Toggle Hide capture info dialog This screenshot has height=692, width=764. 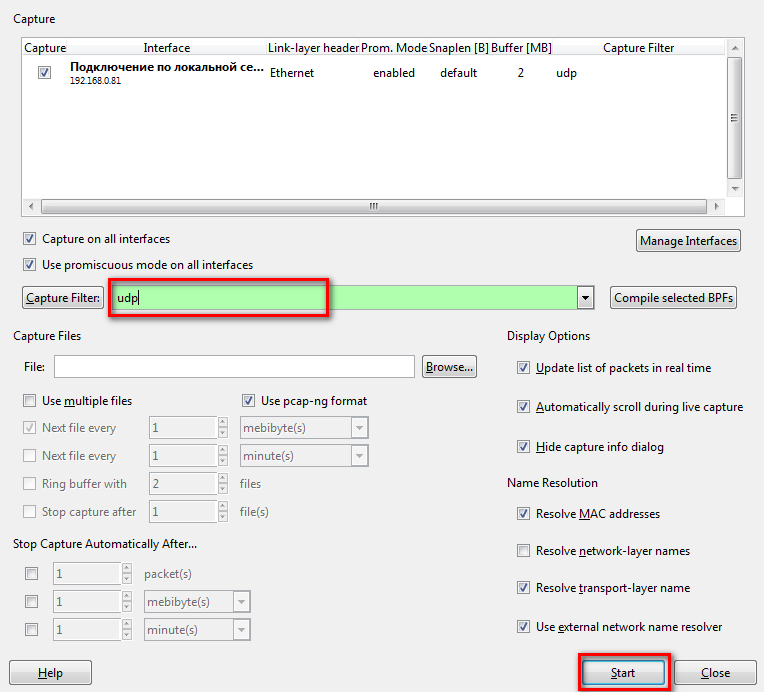pos(523,447)
